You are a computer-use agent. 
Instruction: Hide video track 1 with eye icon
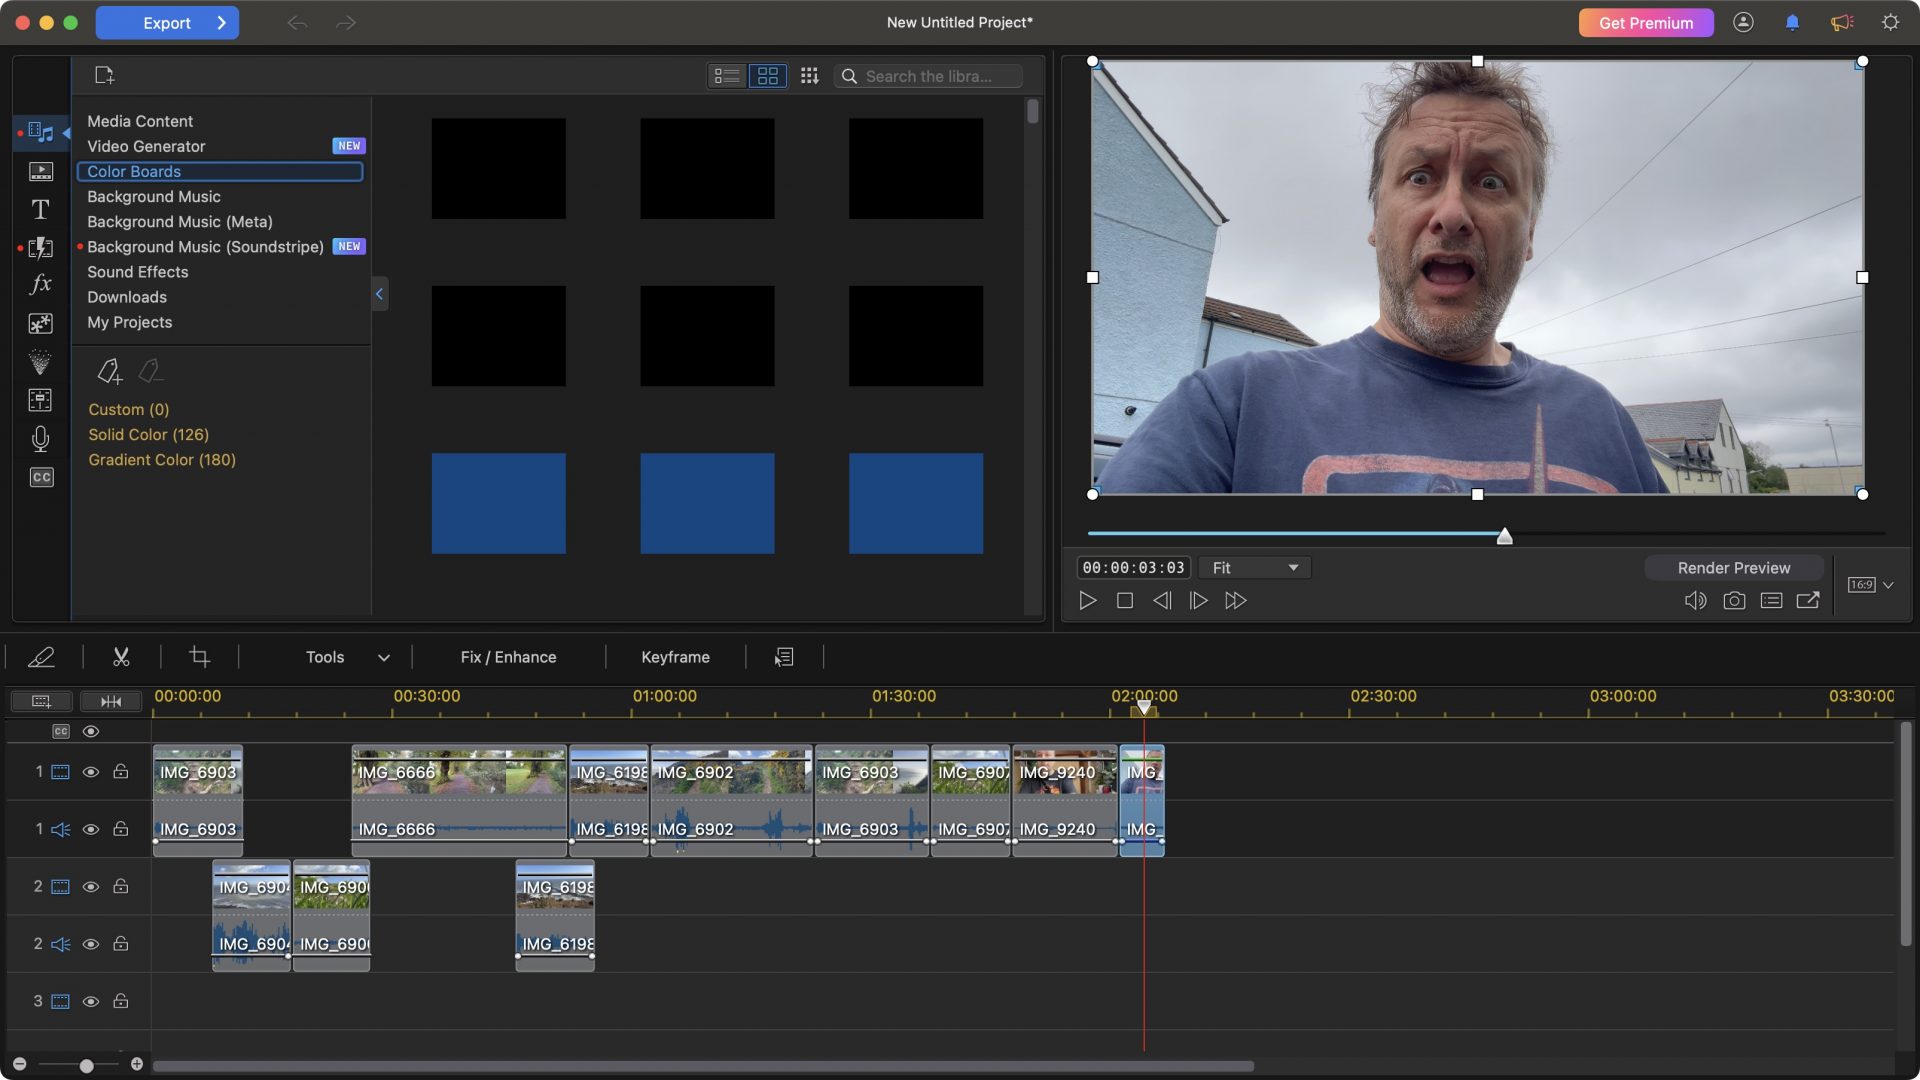click(x=91, y=772)
